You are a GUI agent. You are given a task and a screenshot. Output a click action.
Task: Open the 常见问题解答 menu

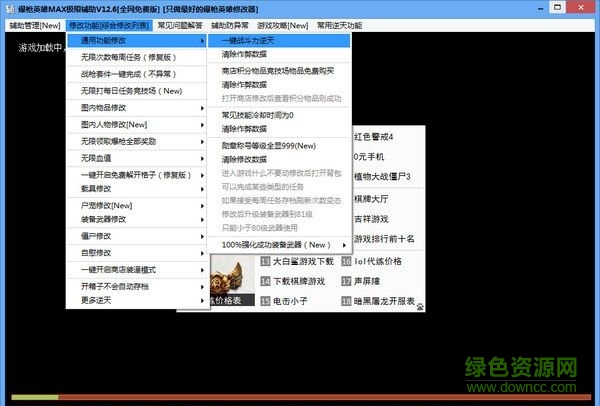coord(180,26)
